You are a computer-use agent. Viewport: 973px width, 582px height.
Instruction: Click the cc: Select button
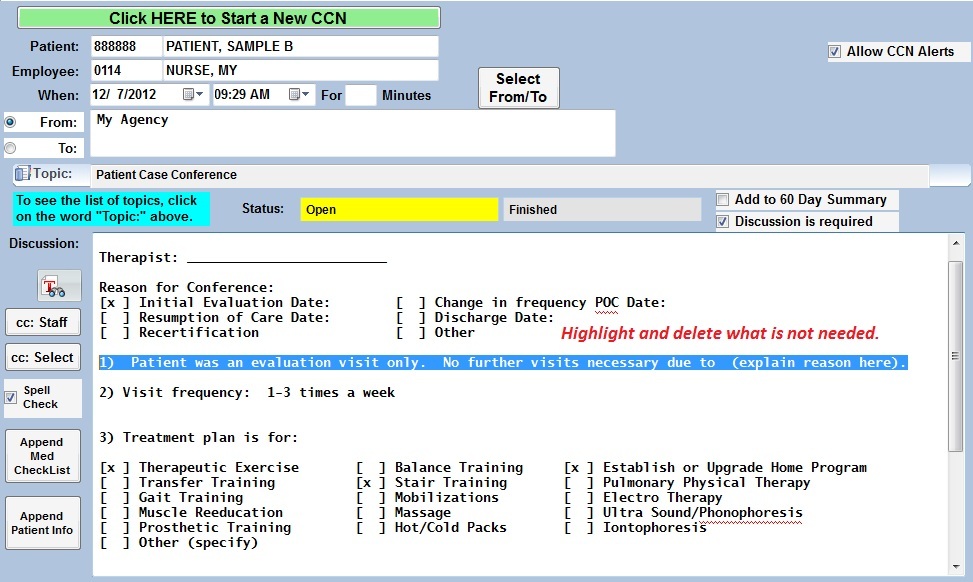pos(42,357)
